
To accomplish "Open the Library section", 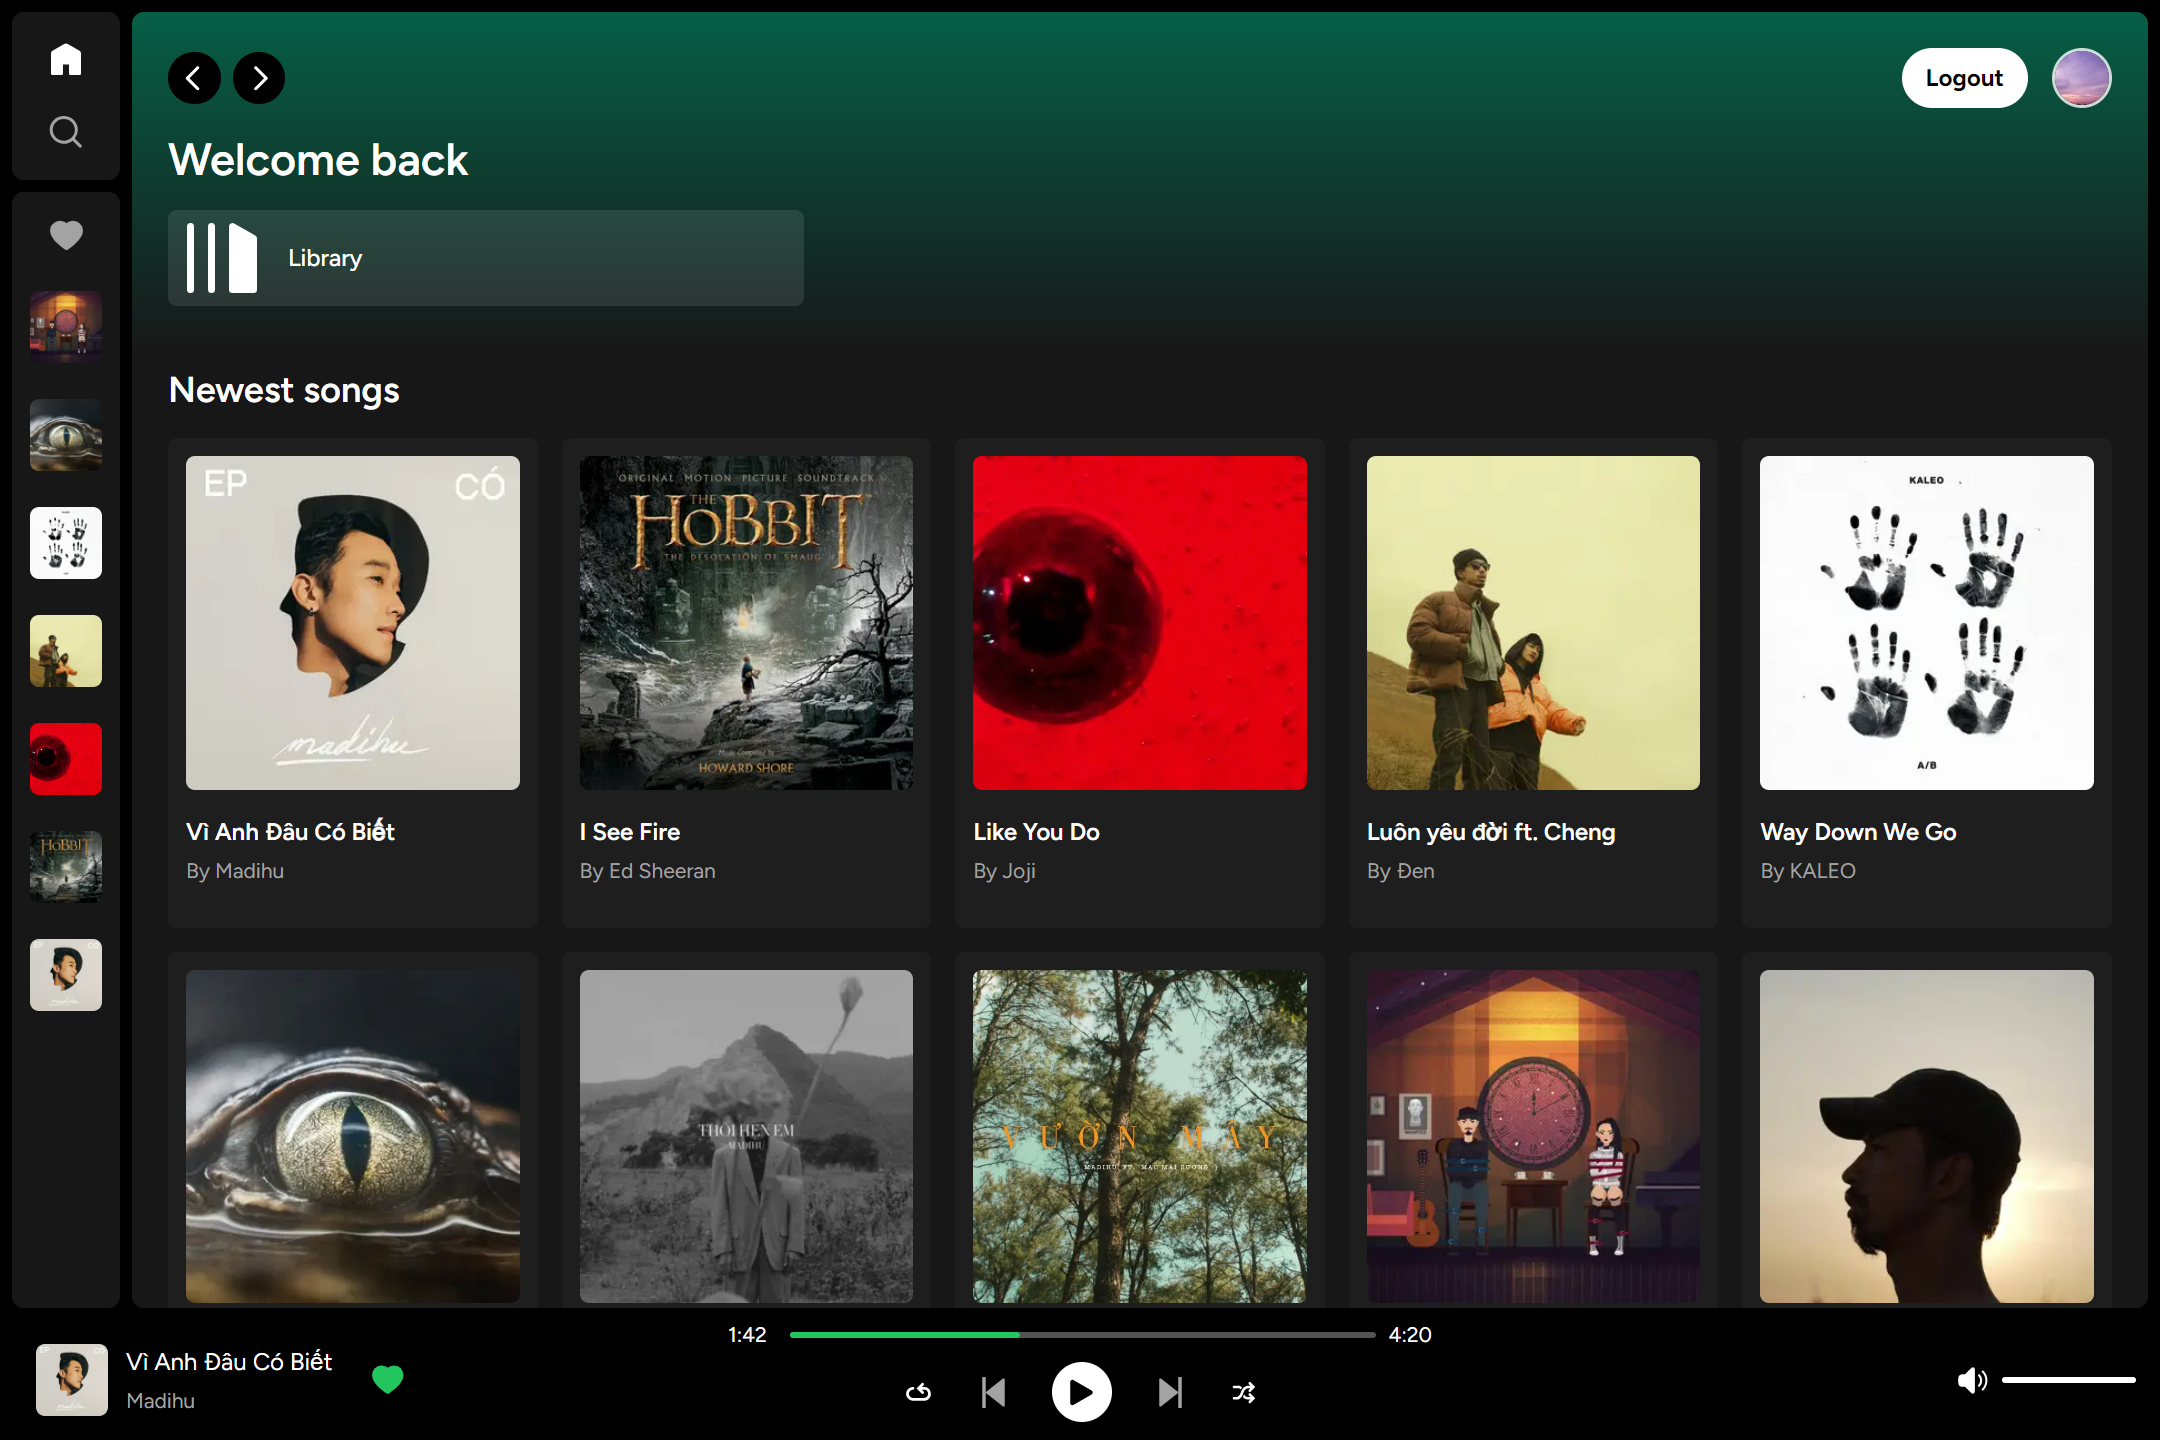I will [x=485, y=257].
